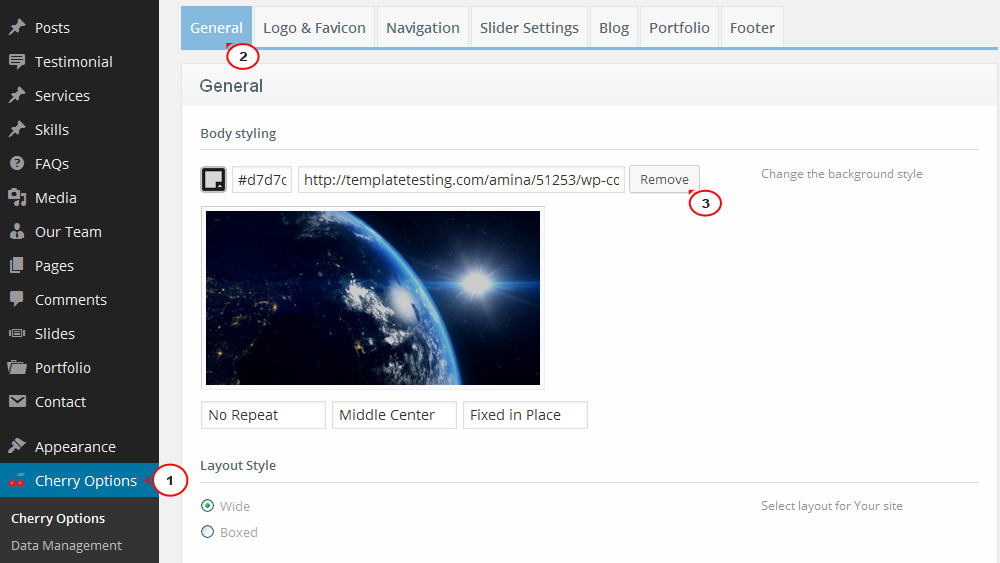Click the background image URL field
The height and width of the screenshot is (563, 1000).
[462, 180]
